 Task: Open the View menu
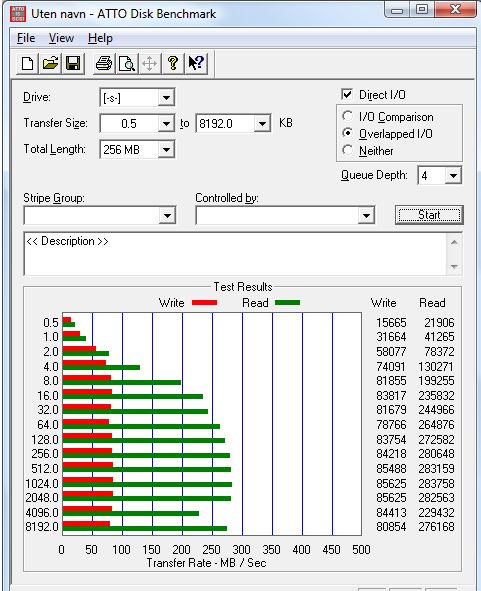coord(61,38)
